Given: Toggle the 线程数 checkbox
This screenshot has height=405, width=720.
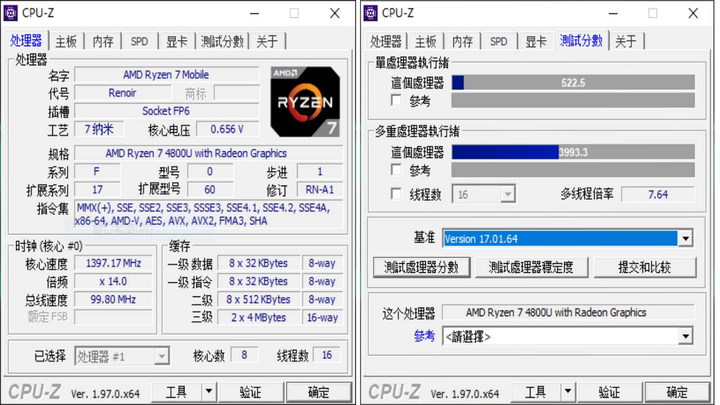Looking at the screenshot, I should (396, 194).
